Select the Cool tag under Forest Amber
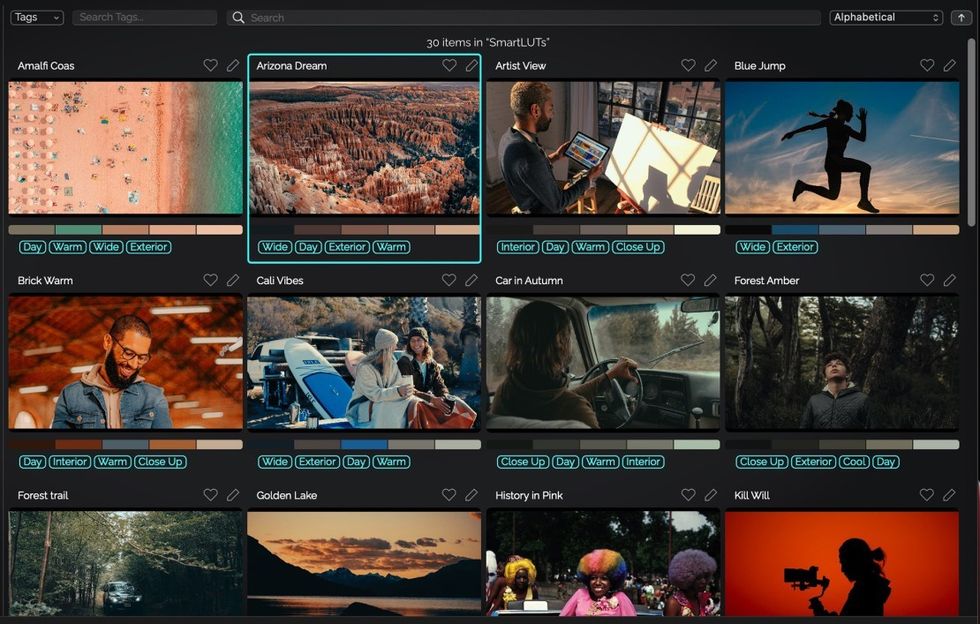 [854, 461]
